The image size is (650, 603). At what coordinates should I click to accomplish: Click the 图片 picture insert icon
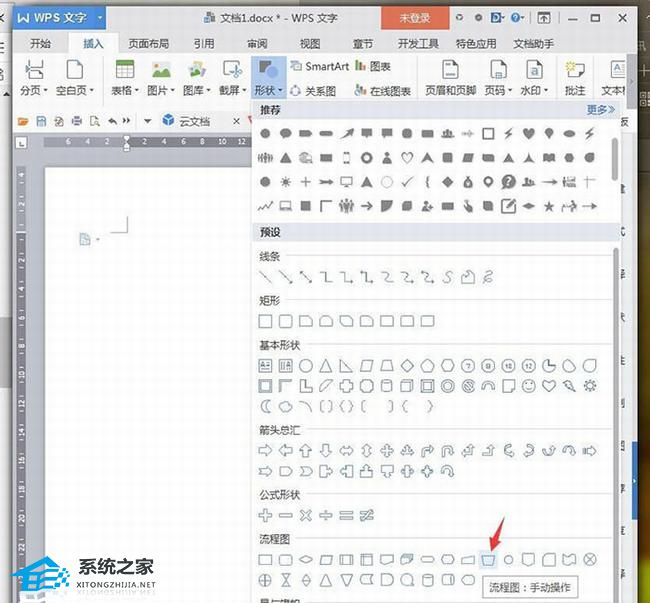161,70
